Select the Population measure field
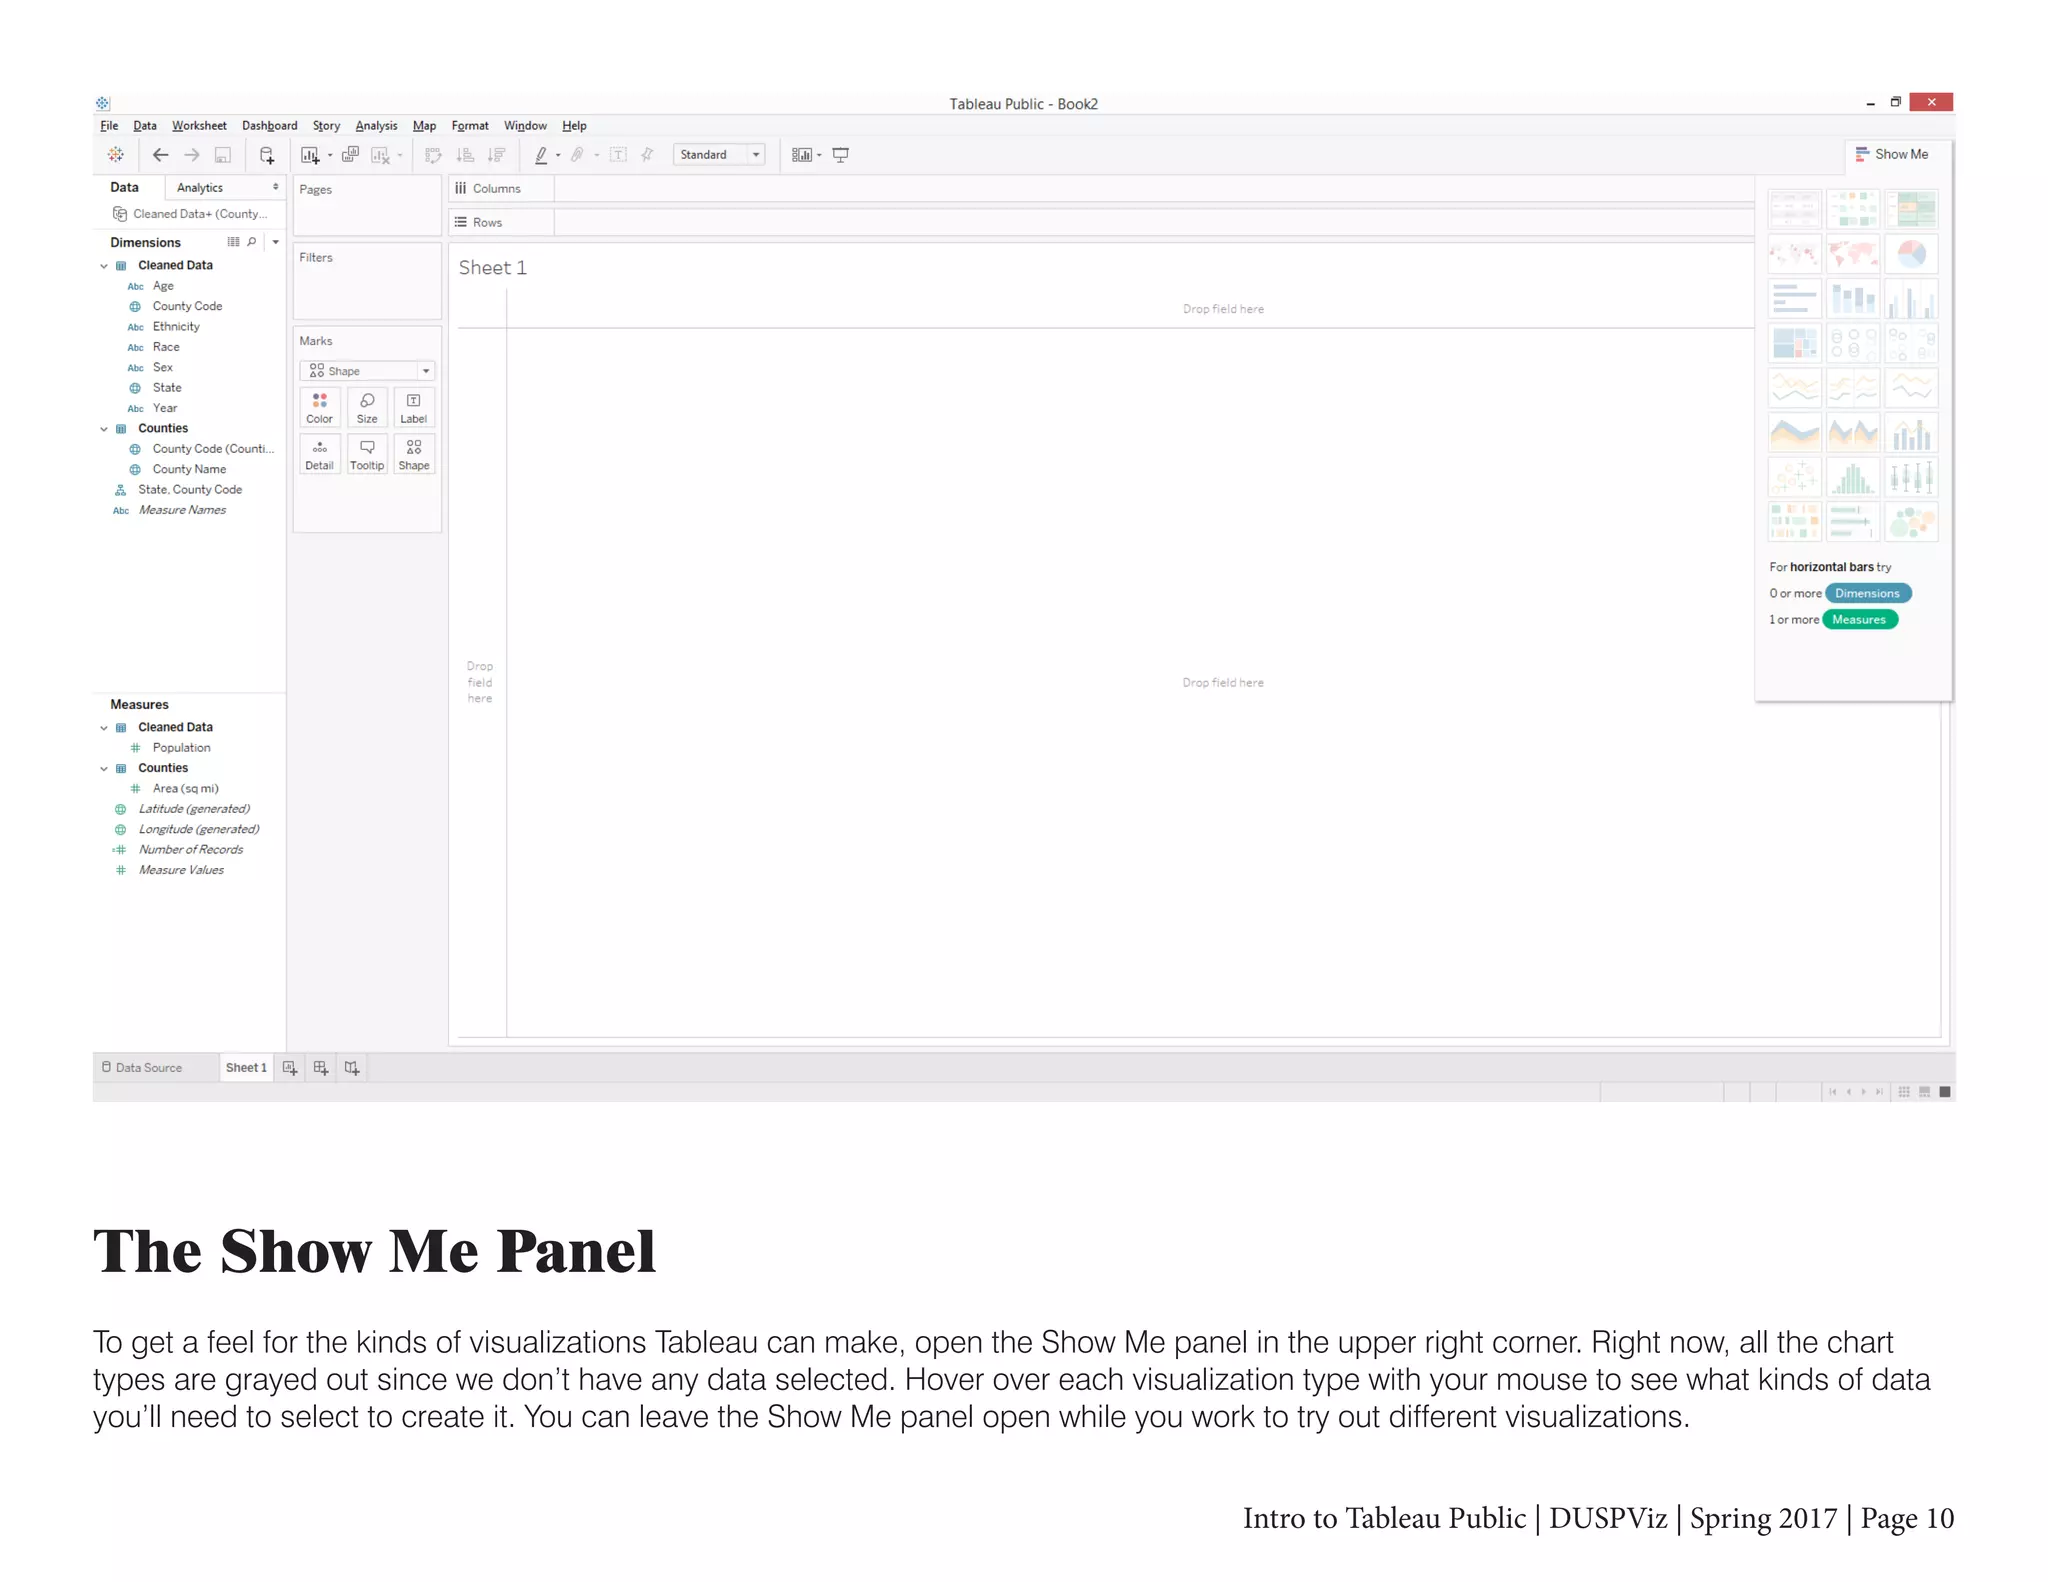Image resolution: width=2048 pixels, height=1582 pixels. (181, 748)
